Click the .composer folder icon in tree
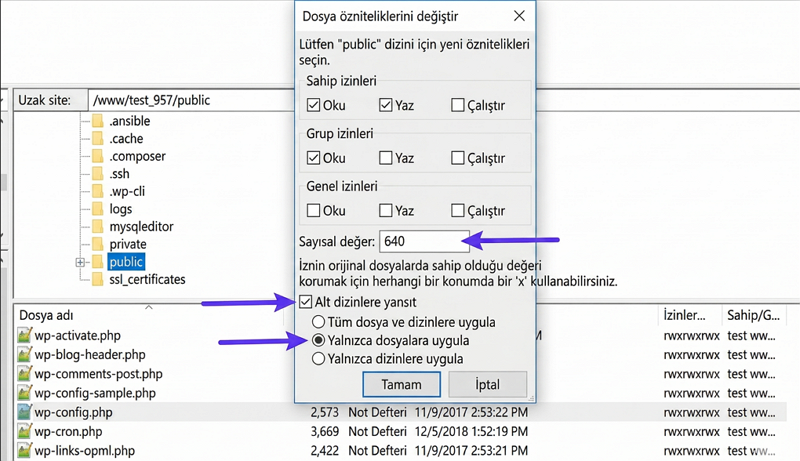This screenshot has width=800, height=461. [x=97, y=156]
